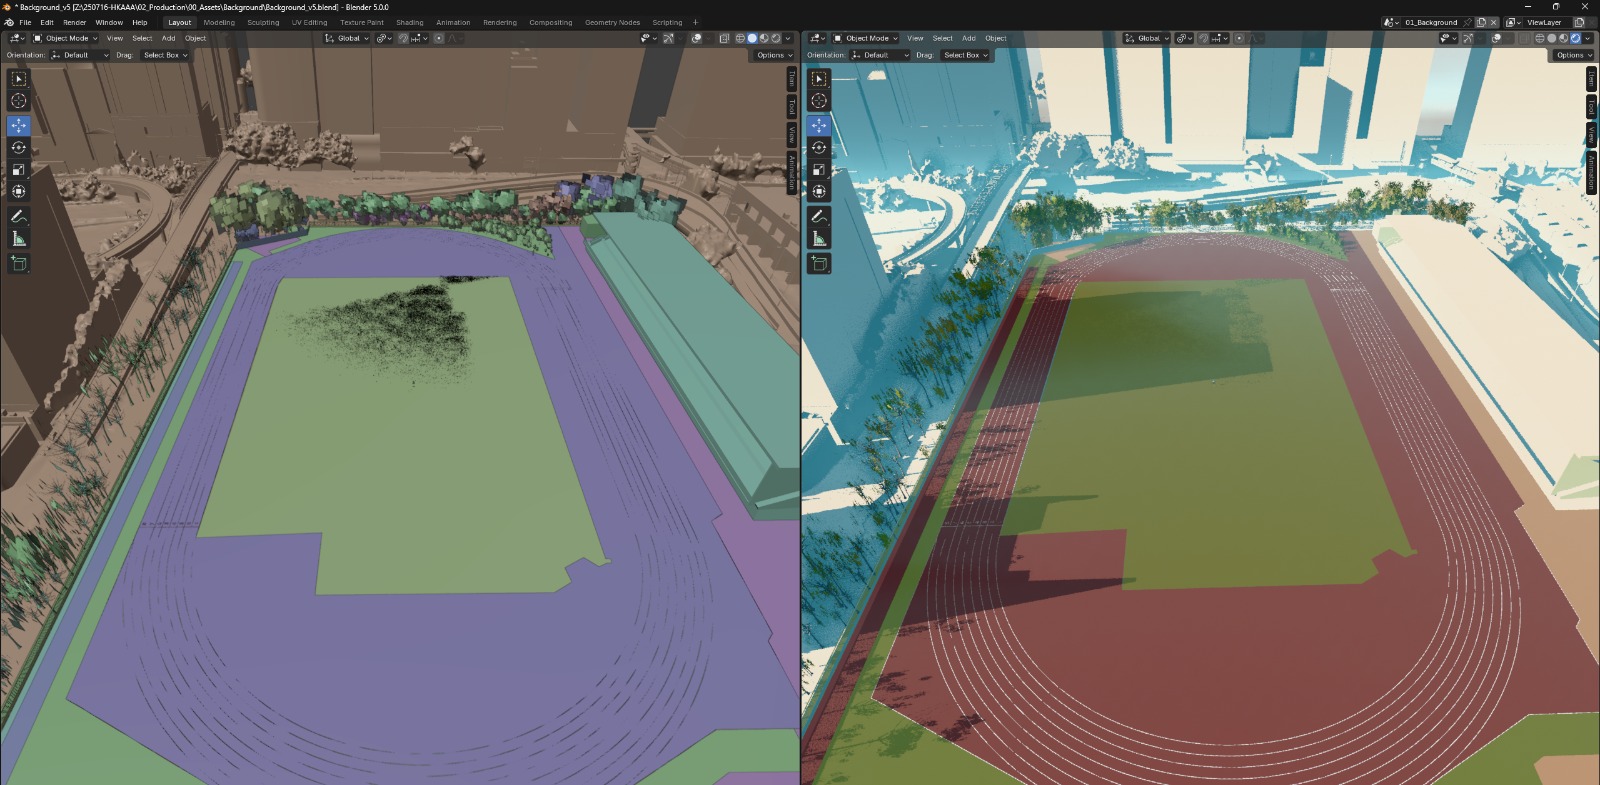Choose the Measure tool in right viewport
This screenshot has height=785, width=1600.
click(x=819, y=238)
